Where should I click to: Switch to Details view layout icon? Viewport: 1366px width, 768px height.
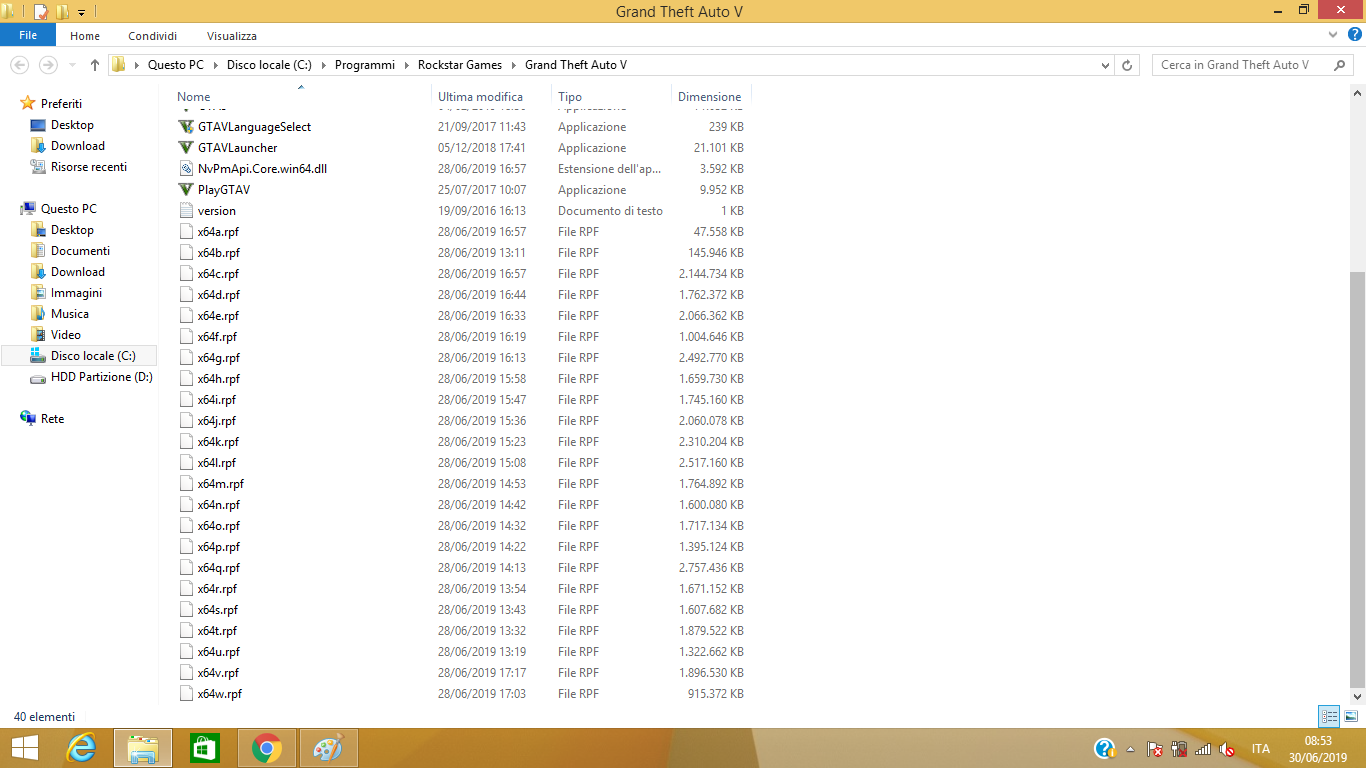[1329, 716]
